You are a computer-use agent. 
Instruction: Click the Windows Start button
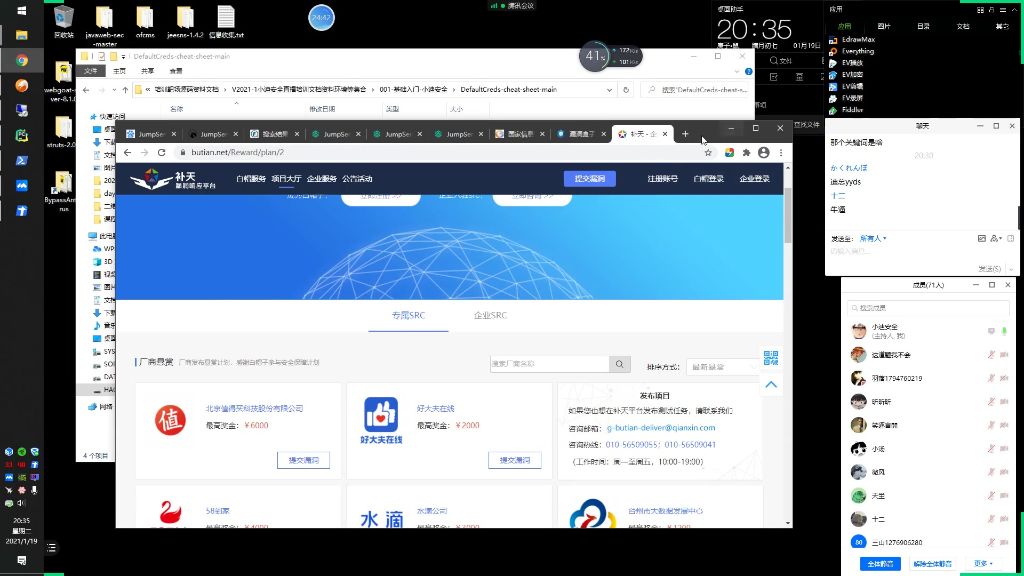pyautogui.click(x=22, y=10)
